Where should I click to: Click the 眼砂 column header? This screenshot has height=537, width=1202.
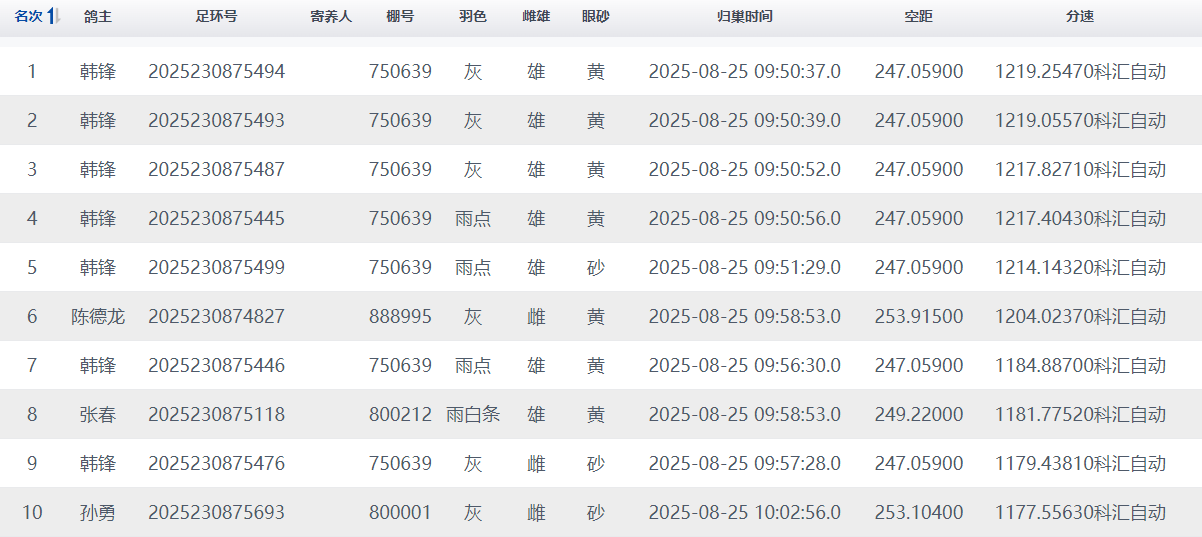pyautogui.click(x=595, y=17)
